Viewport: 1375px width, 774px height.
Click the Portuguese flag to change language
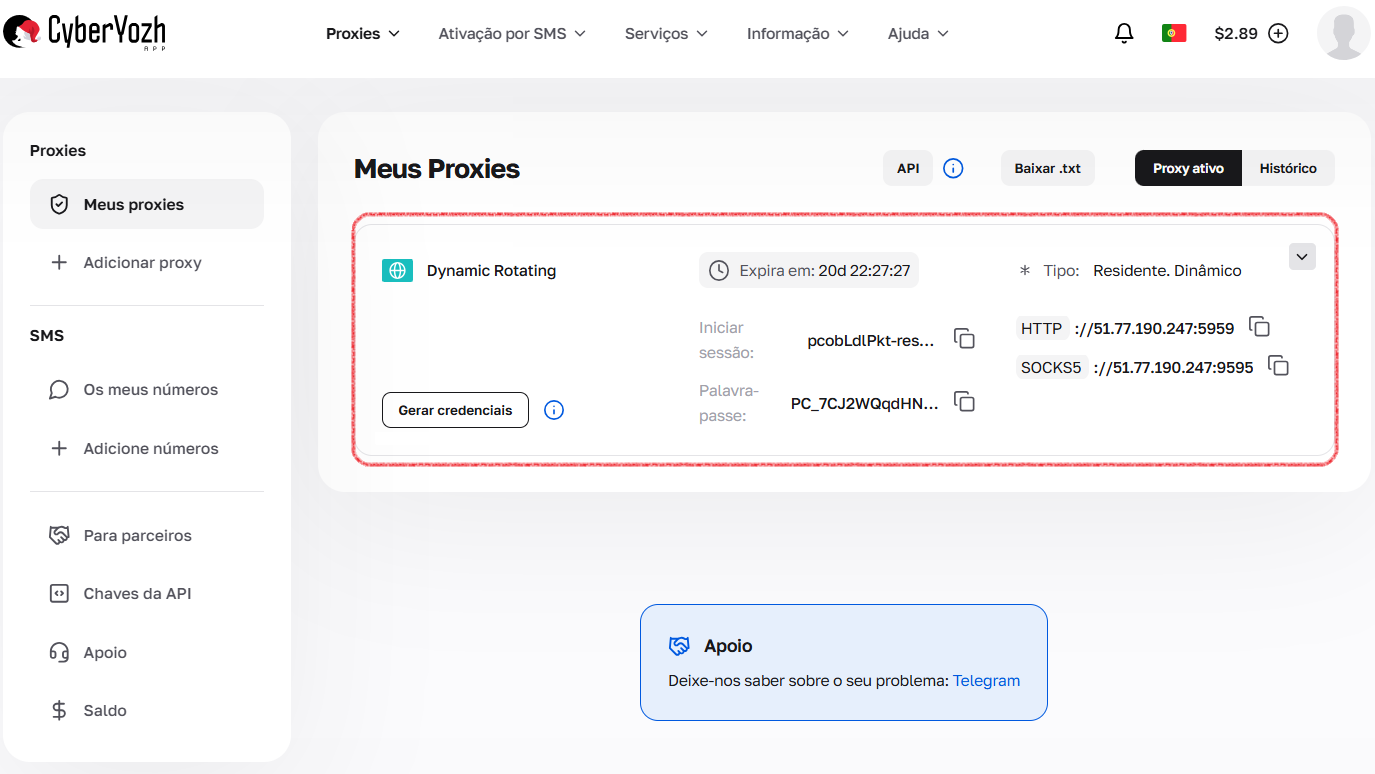[1174, 32]
